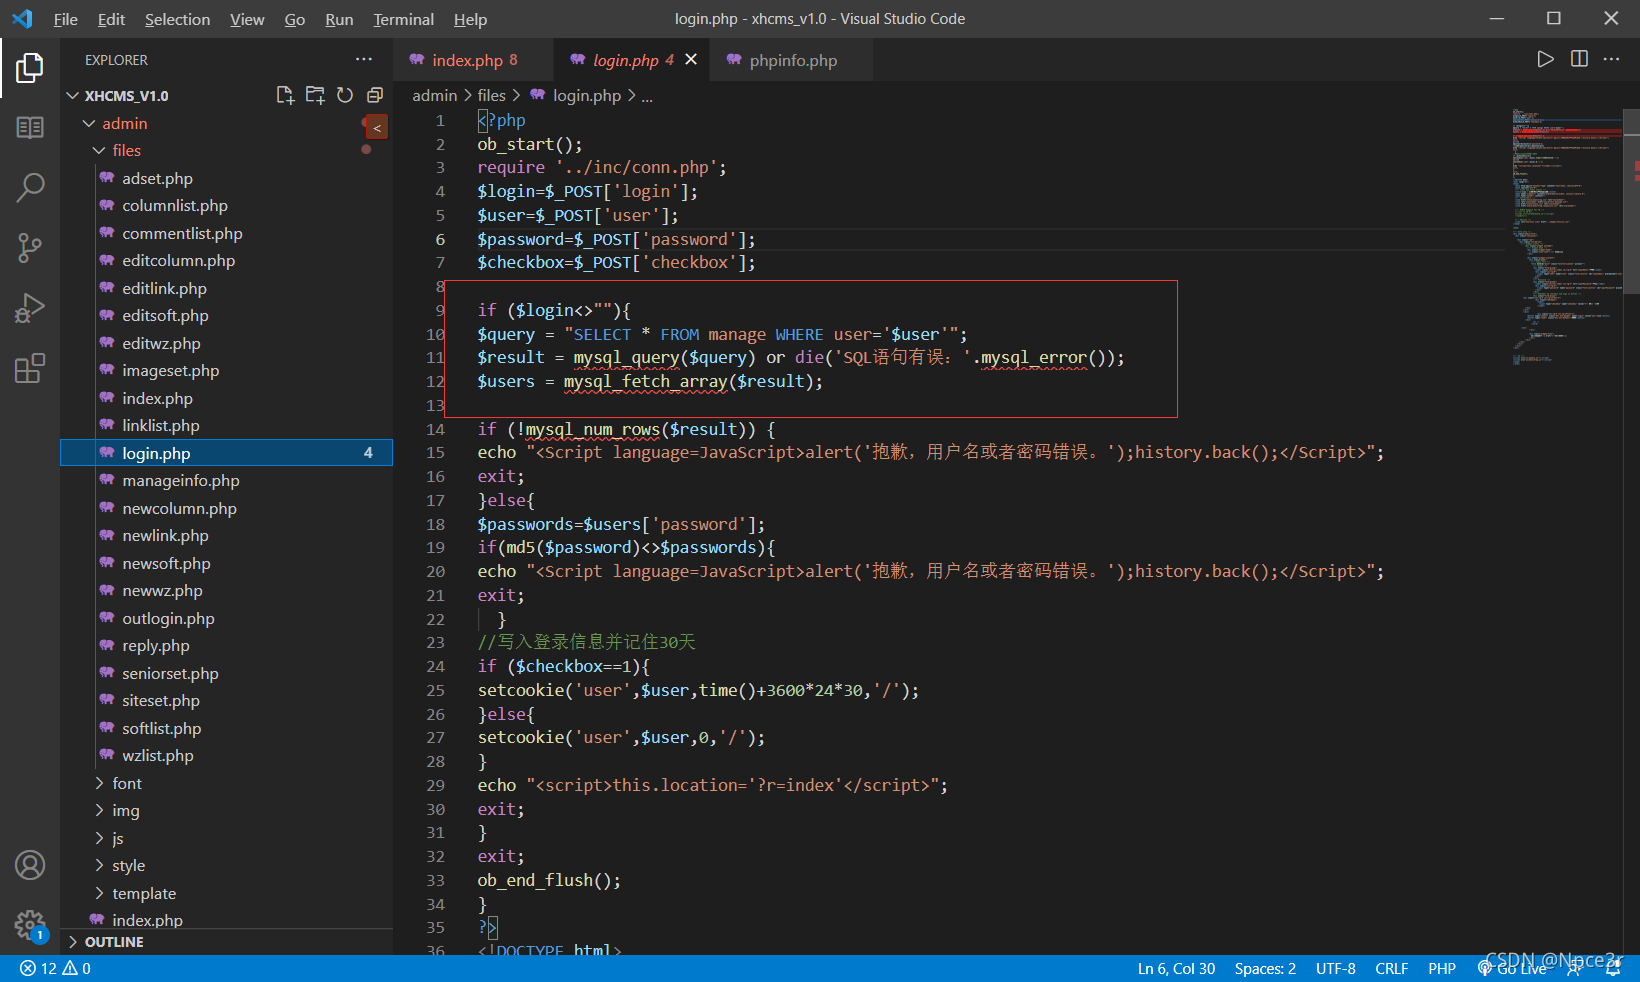Viewport: 1640px width, 982px height.
Task: Expand the js folder
Action: pos(226,838)
